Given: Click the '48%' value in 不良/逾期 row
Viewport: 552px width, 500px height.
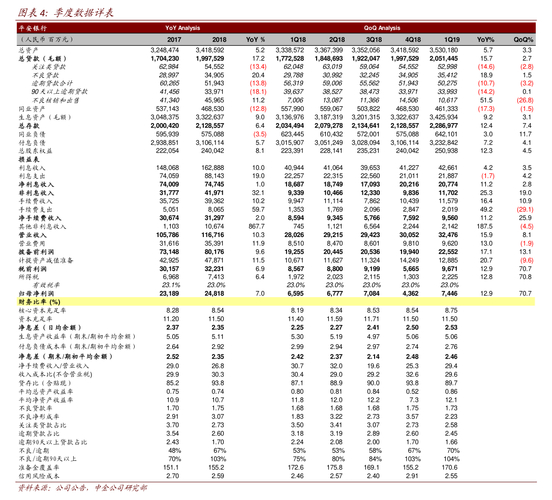Looking at the screenshot, I should (x=174, y=450).
